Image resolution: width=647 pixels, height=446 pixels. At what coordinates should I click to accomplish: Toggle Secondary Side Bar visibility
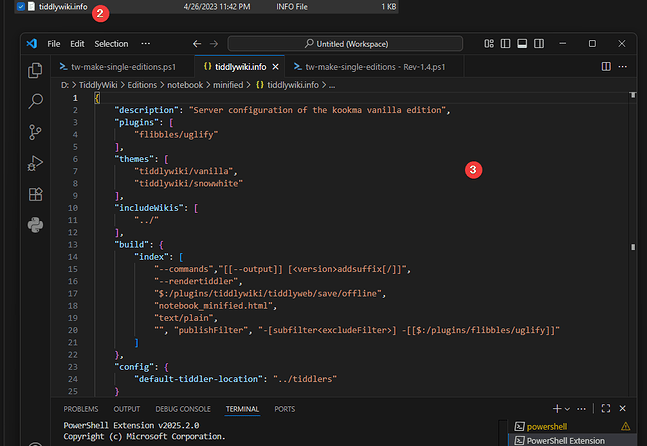(x=539, y=44)
